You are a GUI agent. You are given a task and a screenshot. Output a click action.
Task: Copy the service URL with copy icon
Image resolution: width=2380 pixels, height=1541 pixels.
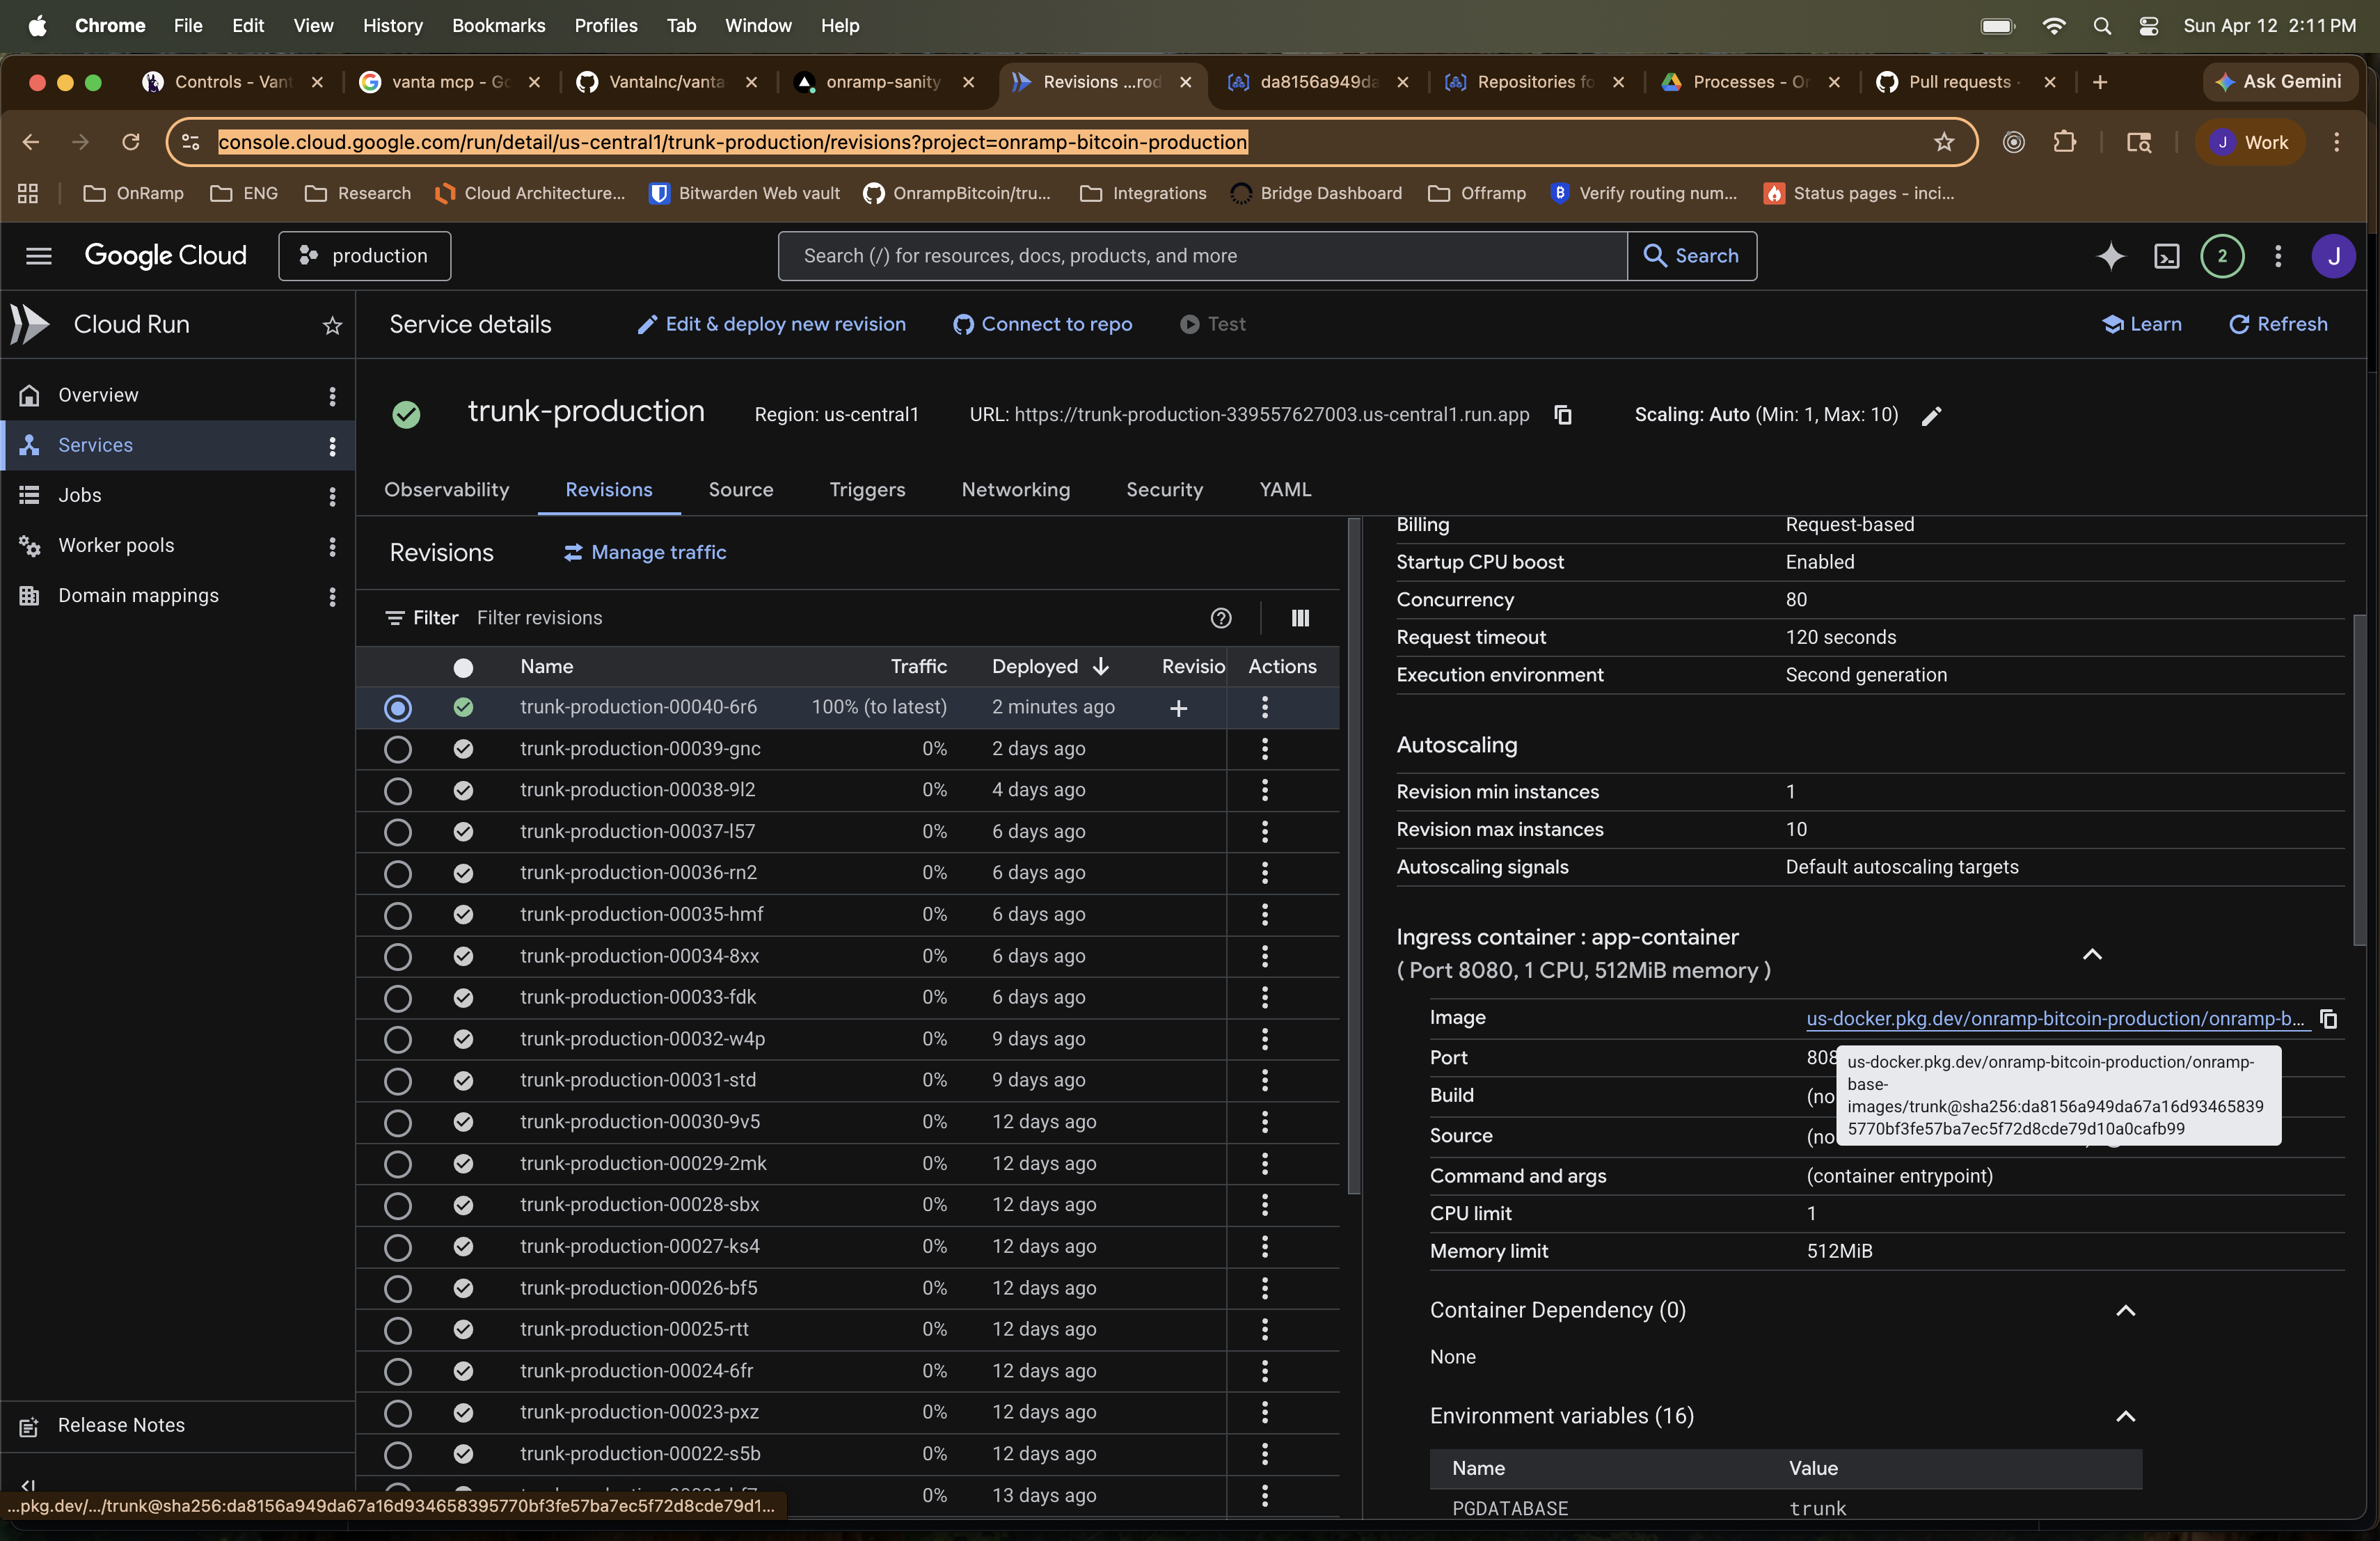coord(1563,415)
